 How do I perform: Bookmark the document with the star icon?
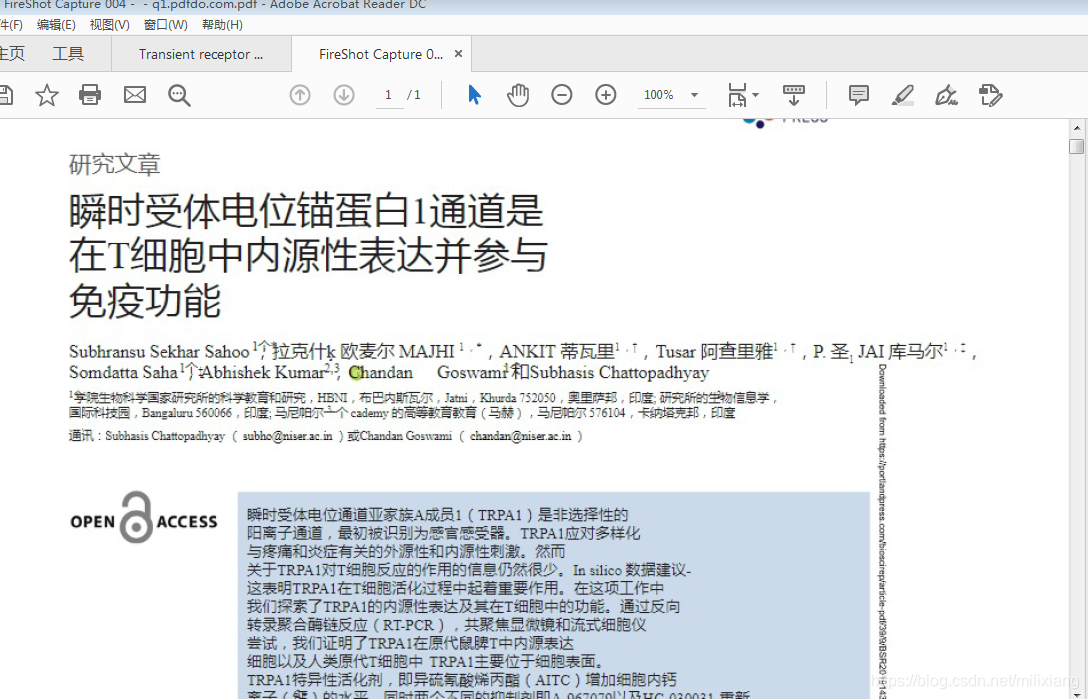pyautogui.click(x=46, y=95)
